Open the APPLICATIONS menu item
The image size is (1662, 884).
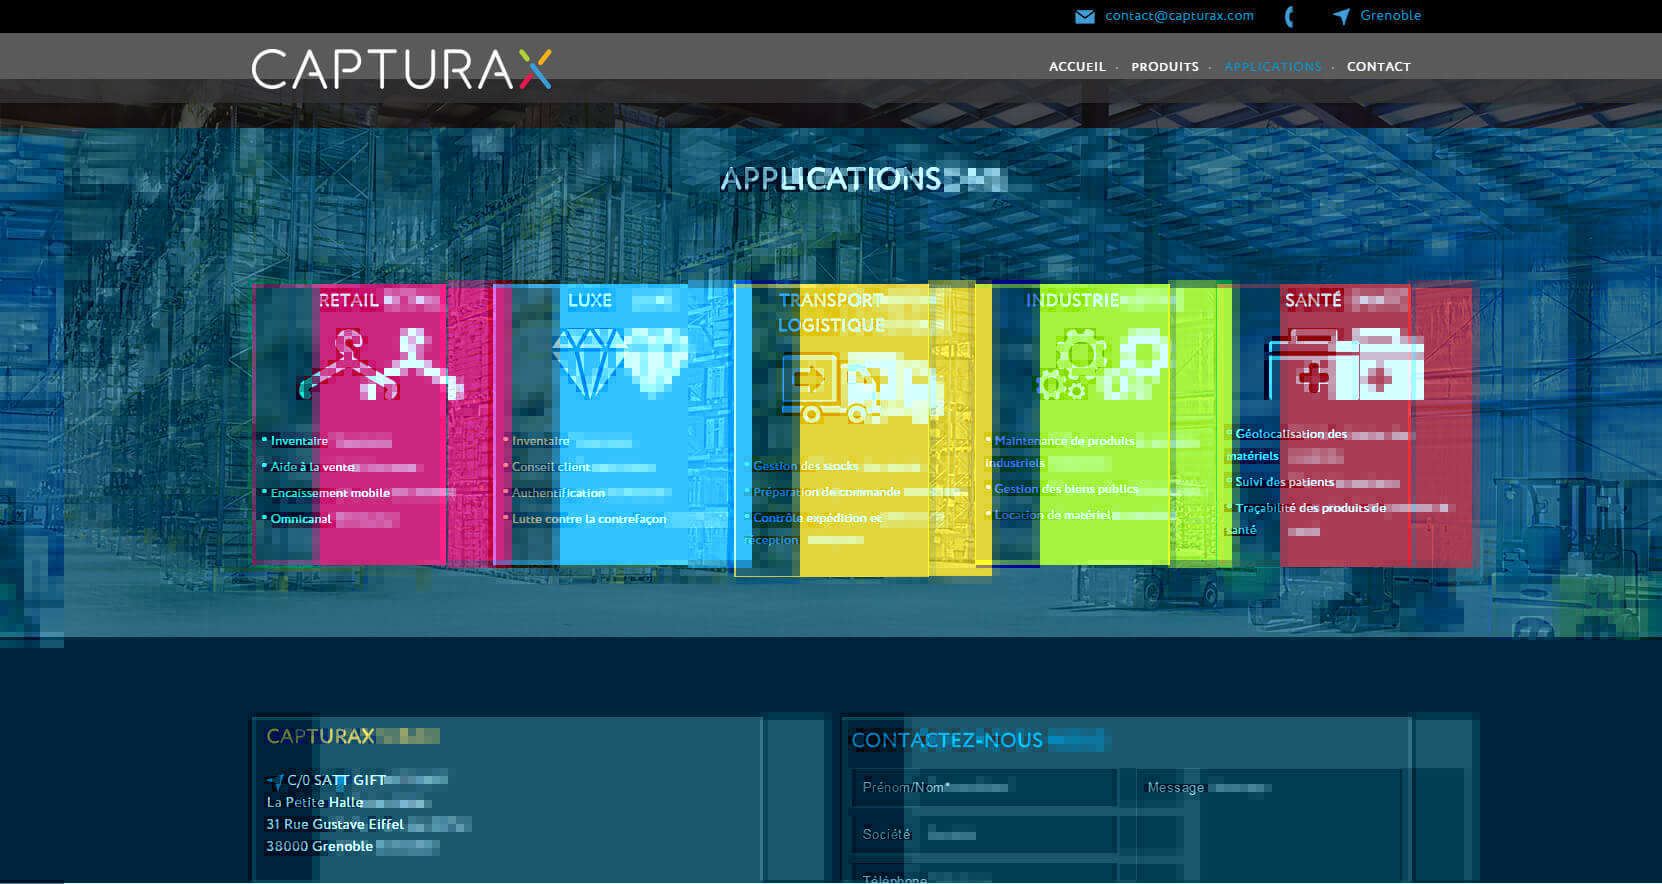point(1273,67)
